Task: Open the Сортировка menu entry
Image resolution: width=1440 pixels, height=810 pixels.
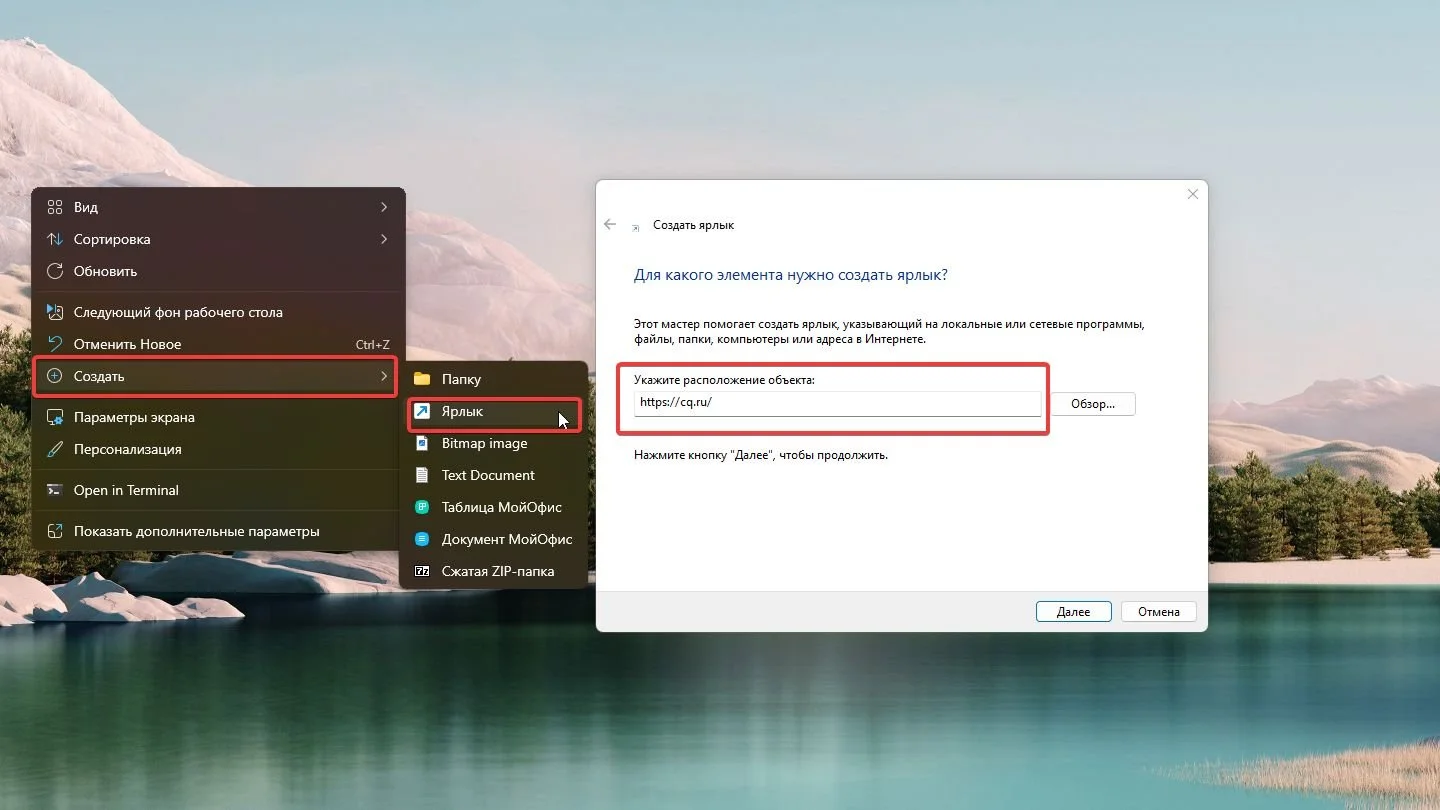Action: point(218,239)
